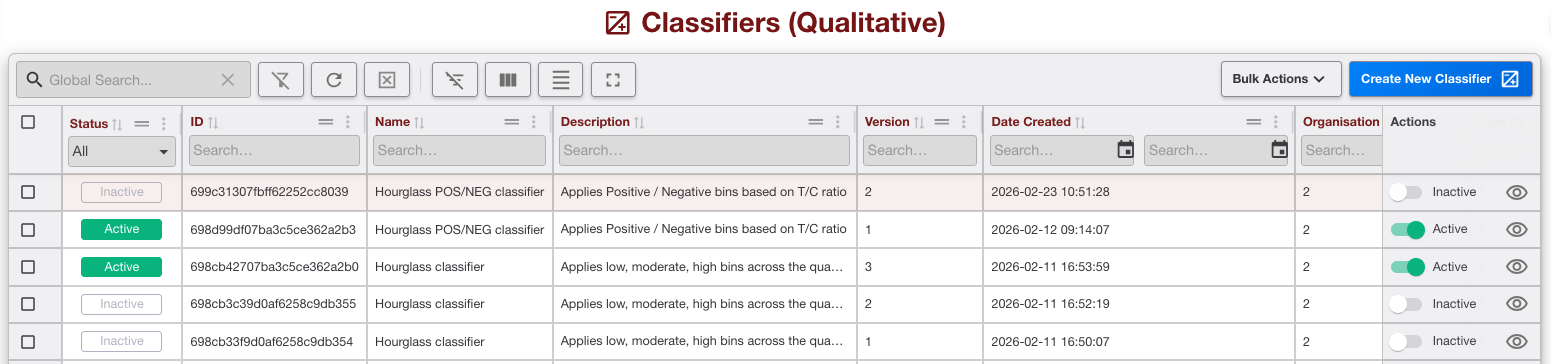Open the show/hide columns icon

point(508,80)
